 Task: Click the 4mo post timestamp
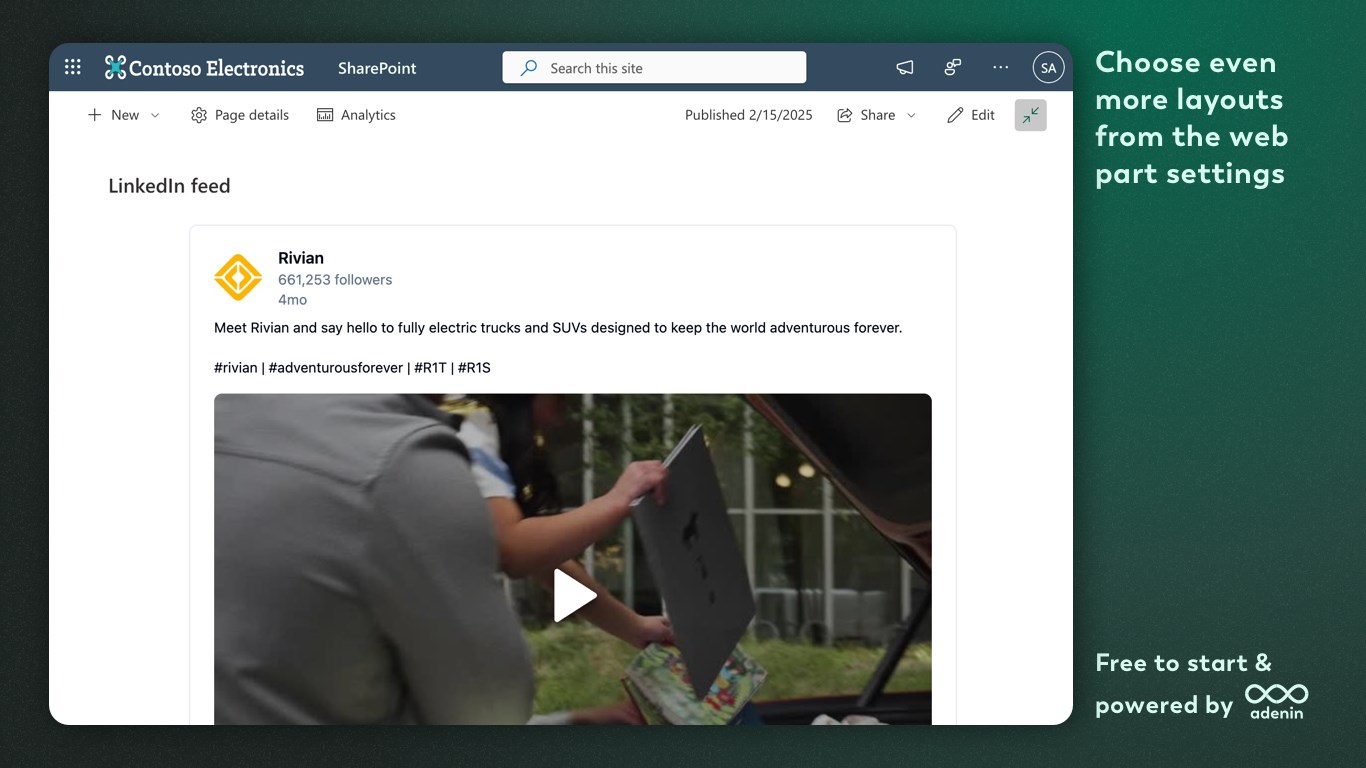coord(292,300)
